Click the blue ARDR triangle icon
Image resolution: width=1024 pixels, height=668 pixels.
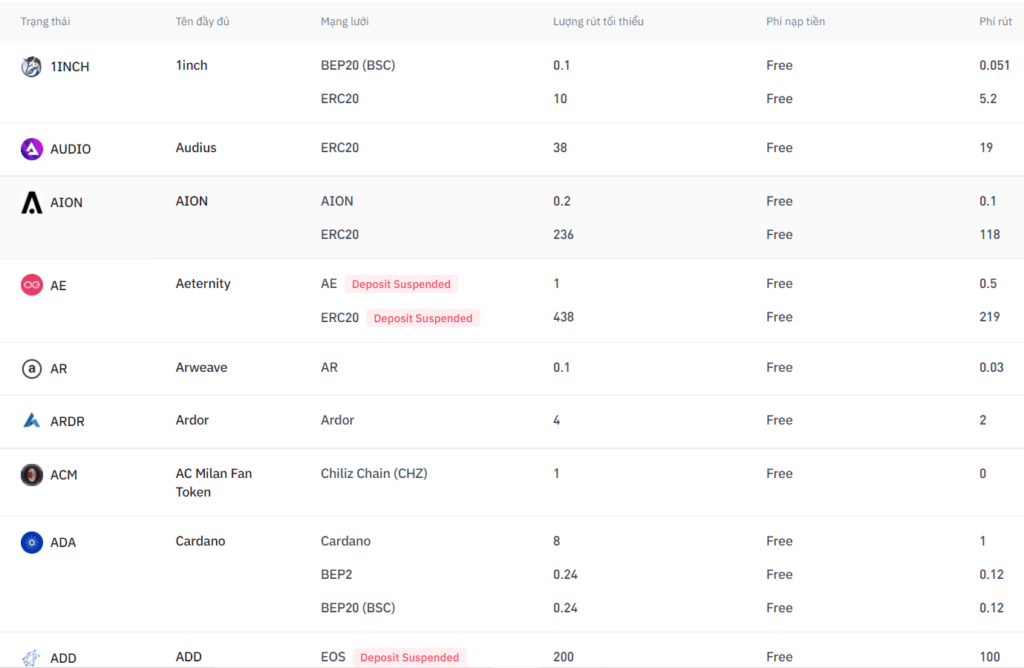pos(32,421)
